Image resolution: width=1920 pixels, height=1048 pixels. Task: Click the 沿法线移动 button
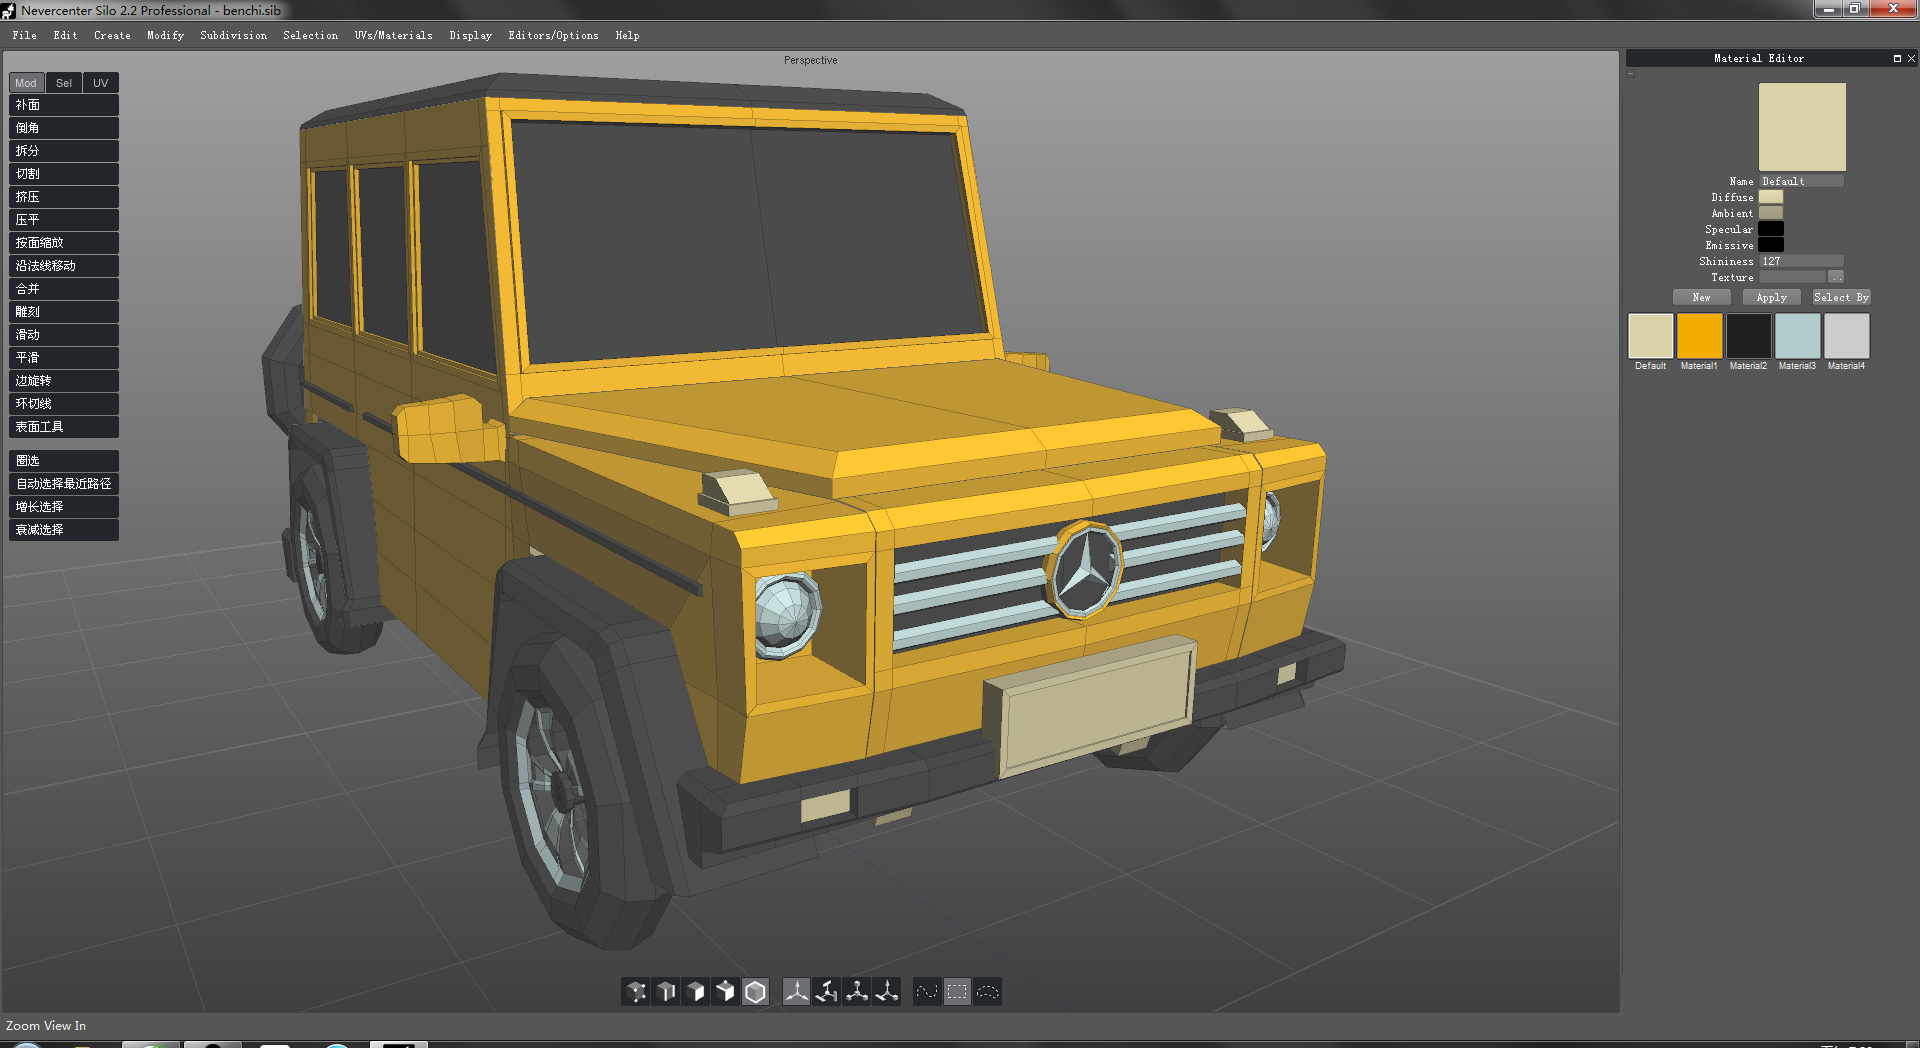point(64,266)
